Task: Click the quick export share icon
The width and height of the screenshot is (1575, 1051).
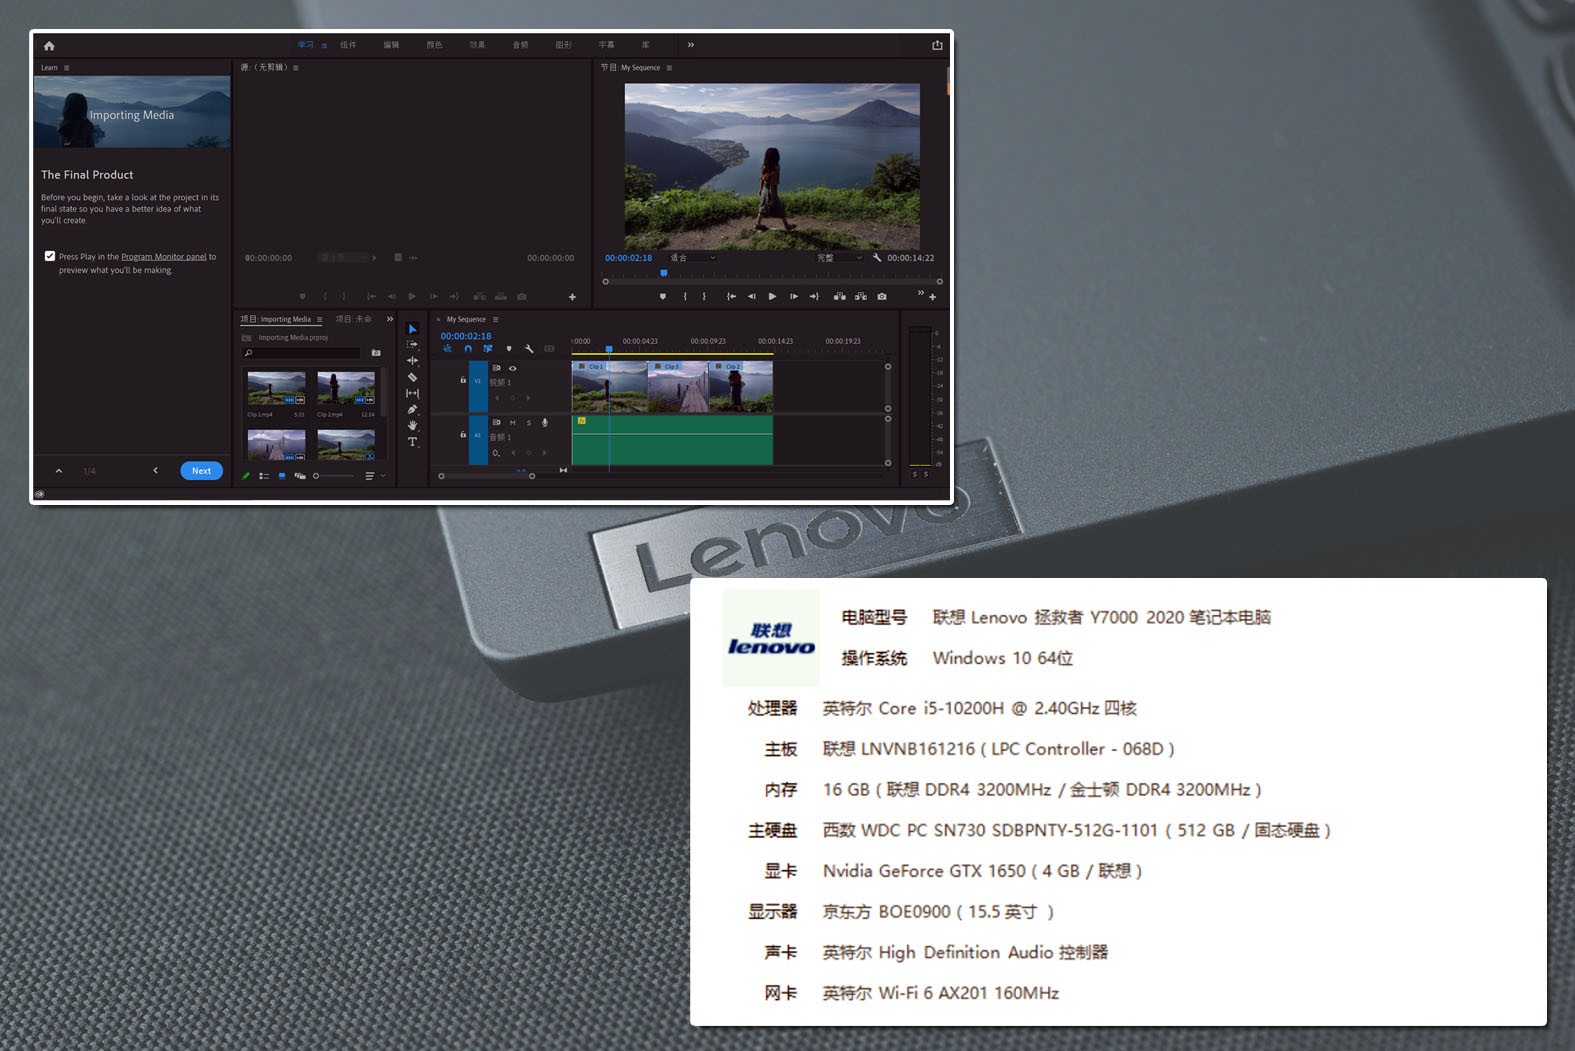Action: click(x=937, y=45)
